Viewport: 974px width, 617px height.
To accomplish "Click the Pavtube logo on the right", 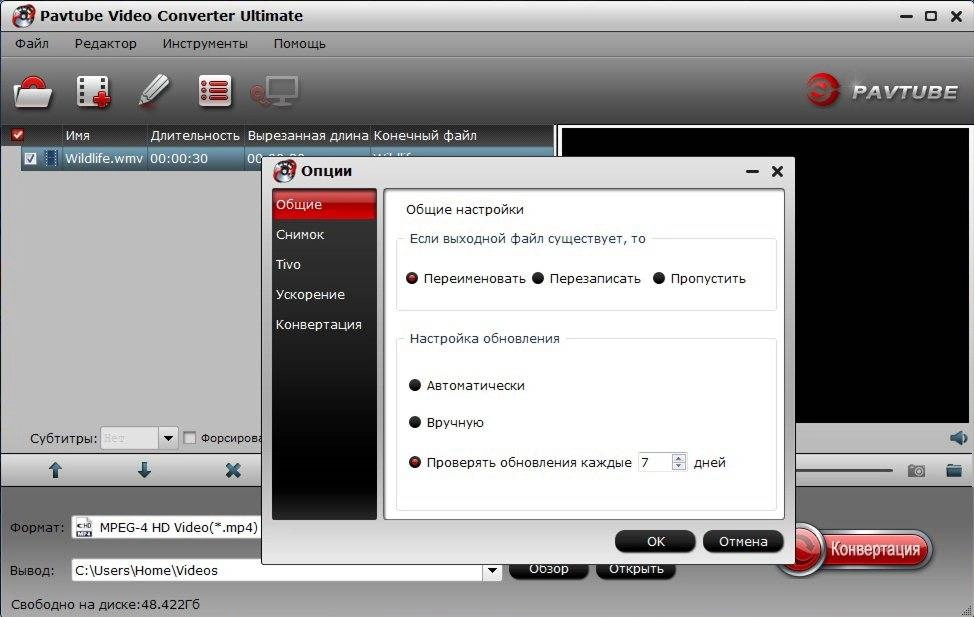I will click(x=881, y=91).
